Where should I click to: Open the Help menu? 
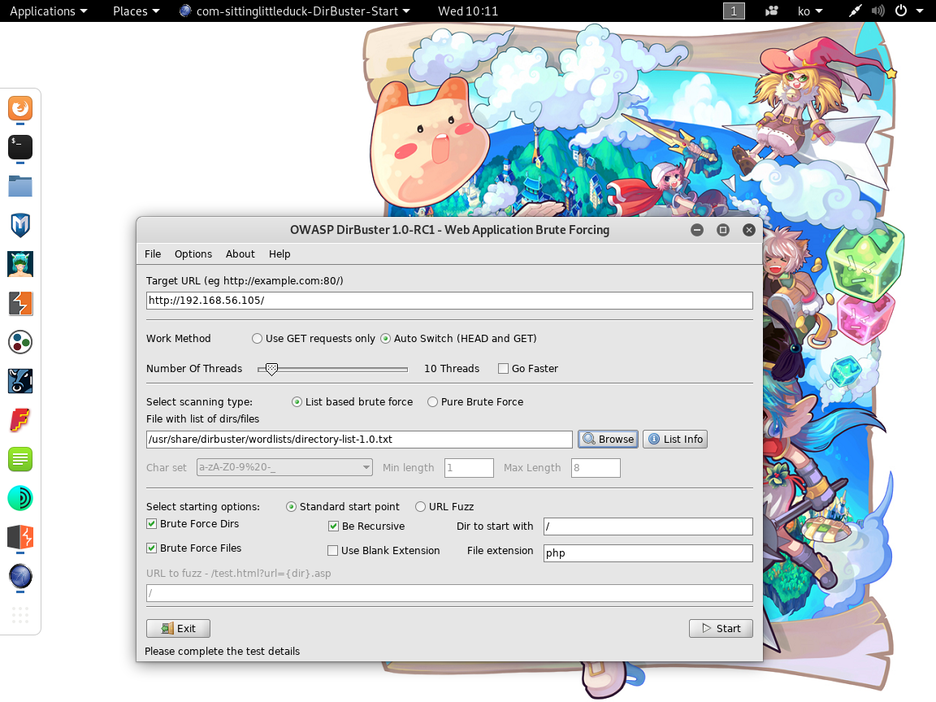[x=279, y=254]
